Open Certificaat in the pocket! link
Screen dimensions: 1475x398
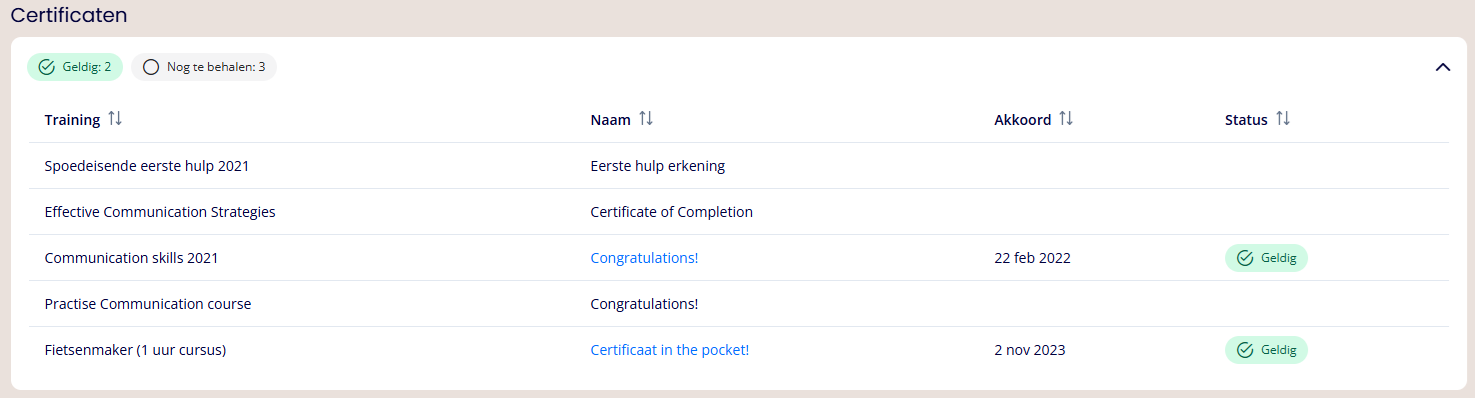[x=670, y=350]
